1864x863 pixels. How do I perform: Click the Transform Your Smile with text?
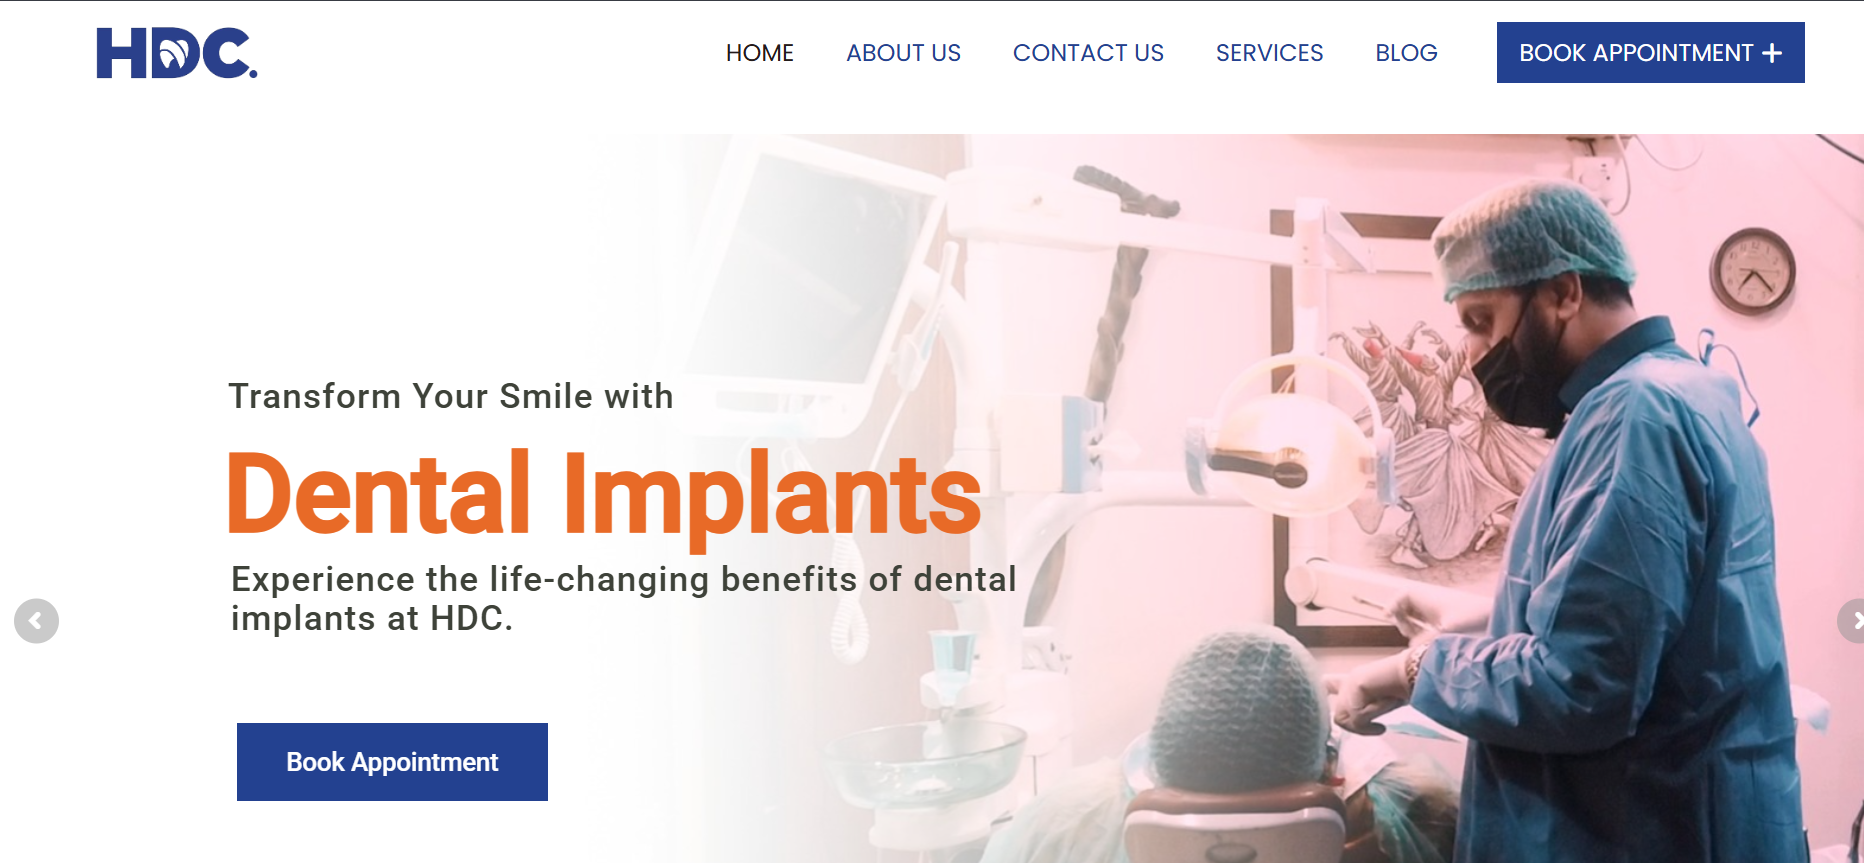[x=451, y=396]
